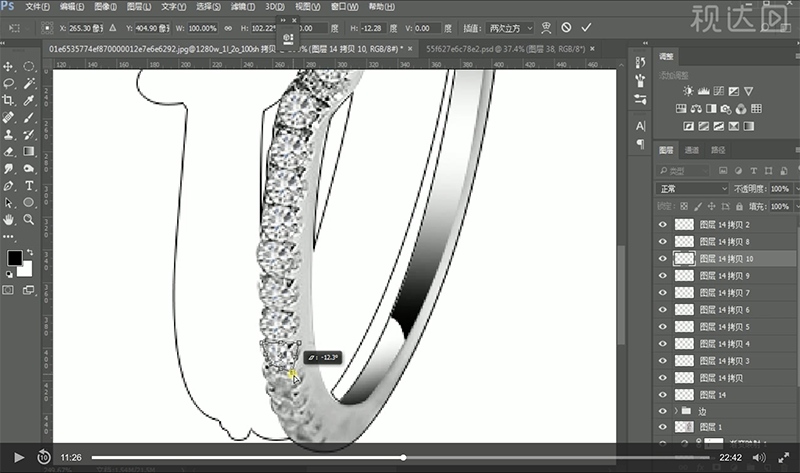Select the Elliptical Marquee tool
Screen dimensions: 800x473
[x=29, y=66]
